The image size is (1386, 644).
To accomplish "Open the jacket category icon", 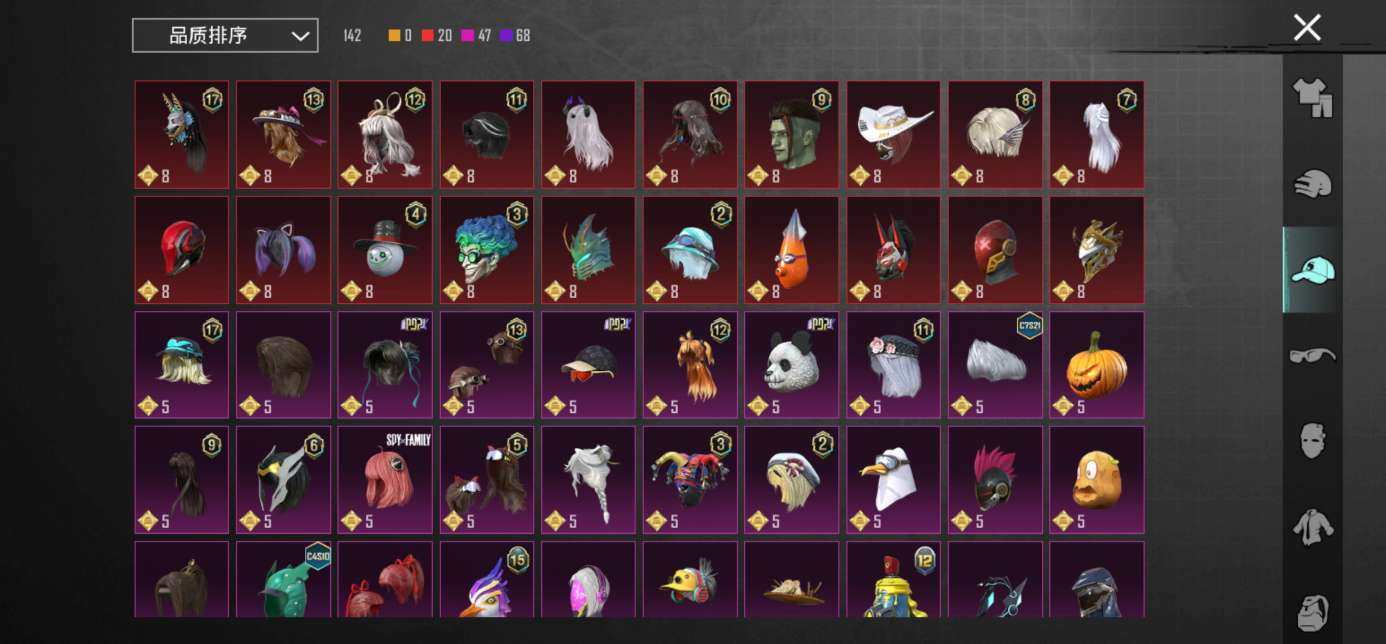I will click(1312, 526).
